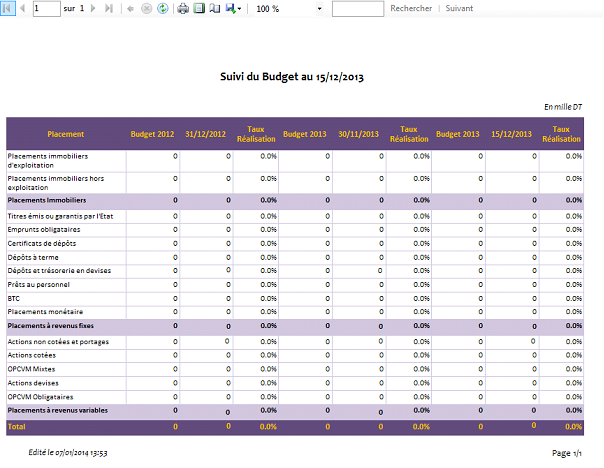
Task: Refresh the report
Action: [x=163, y=8]
